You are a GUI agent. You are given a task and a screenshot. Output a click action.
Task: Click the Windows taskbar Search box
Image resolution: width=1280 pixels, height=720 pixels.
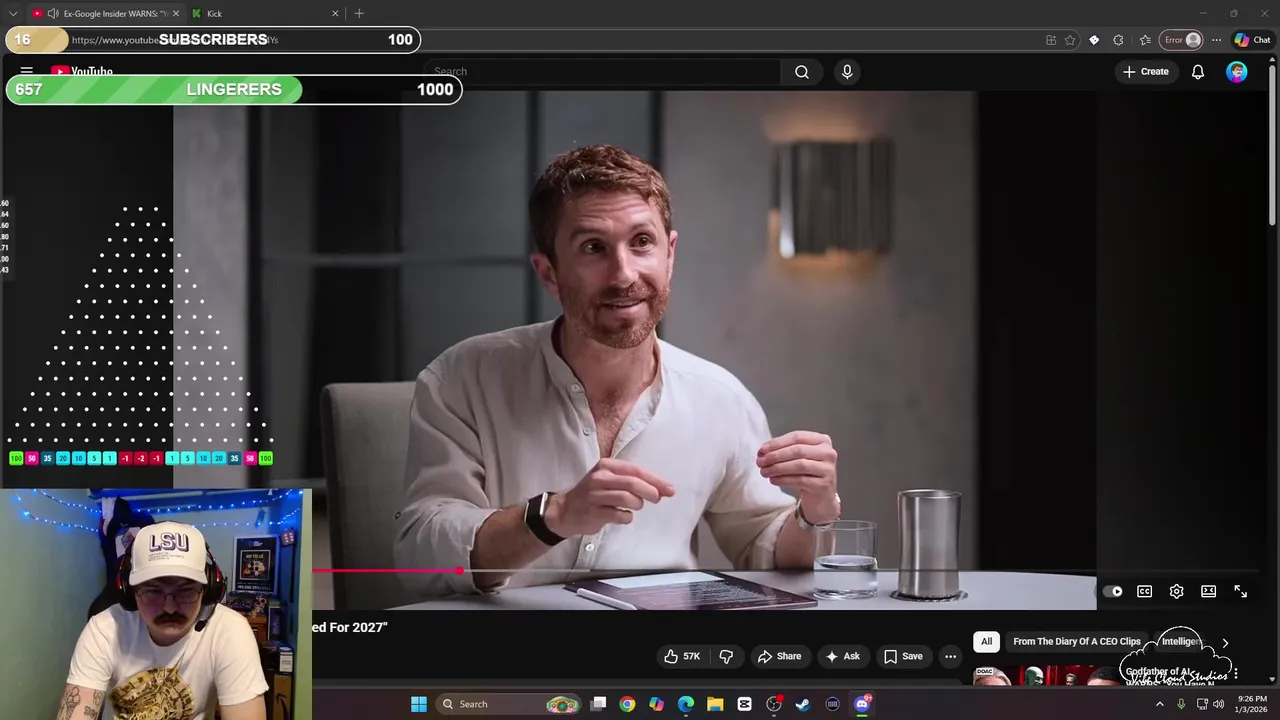tap(510, 704)
